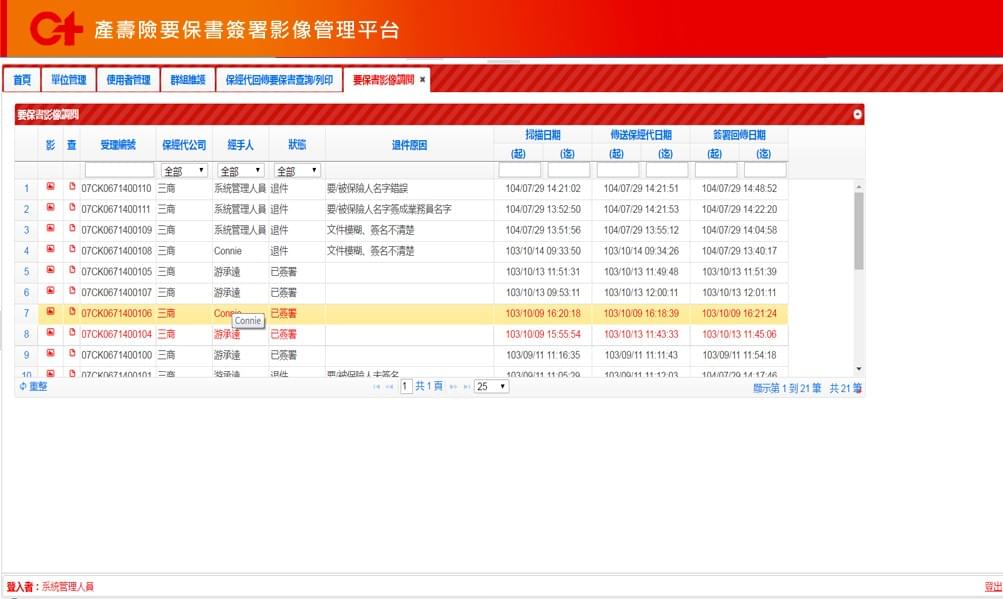The image size is (1003, 599).
Task: Switch to the 首頁 tab
Action: click(x=22, y=80)
